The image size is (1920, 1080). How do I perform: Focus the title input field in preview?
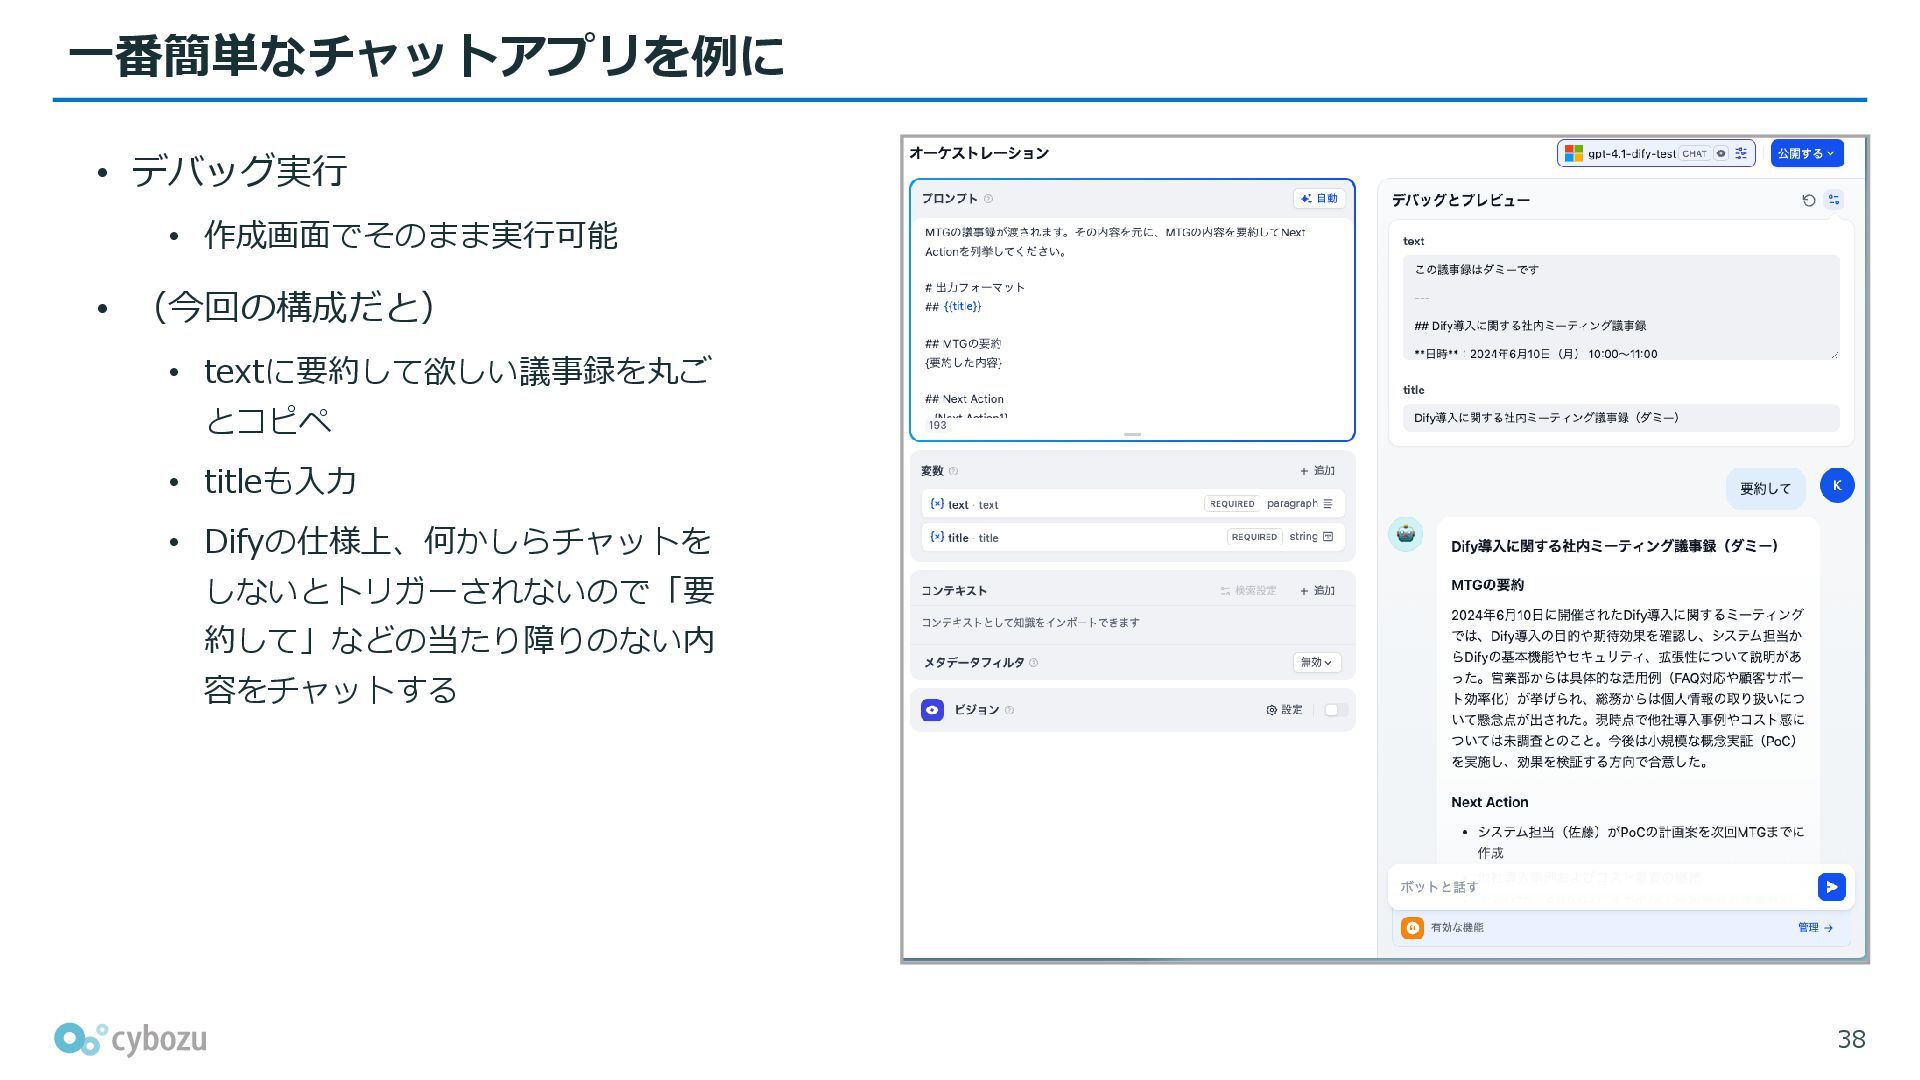[x=1620, y=418]
